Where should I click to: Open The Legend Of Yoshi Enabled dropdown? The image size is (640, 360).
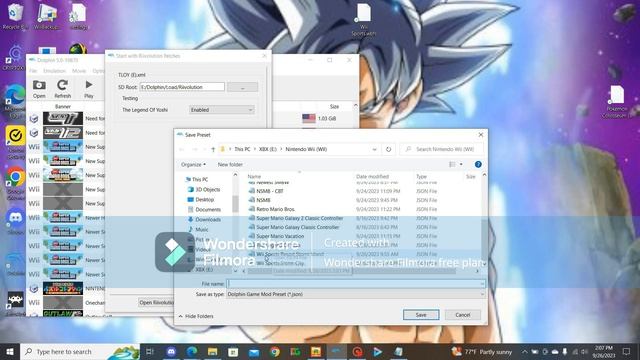point(222,110)
